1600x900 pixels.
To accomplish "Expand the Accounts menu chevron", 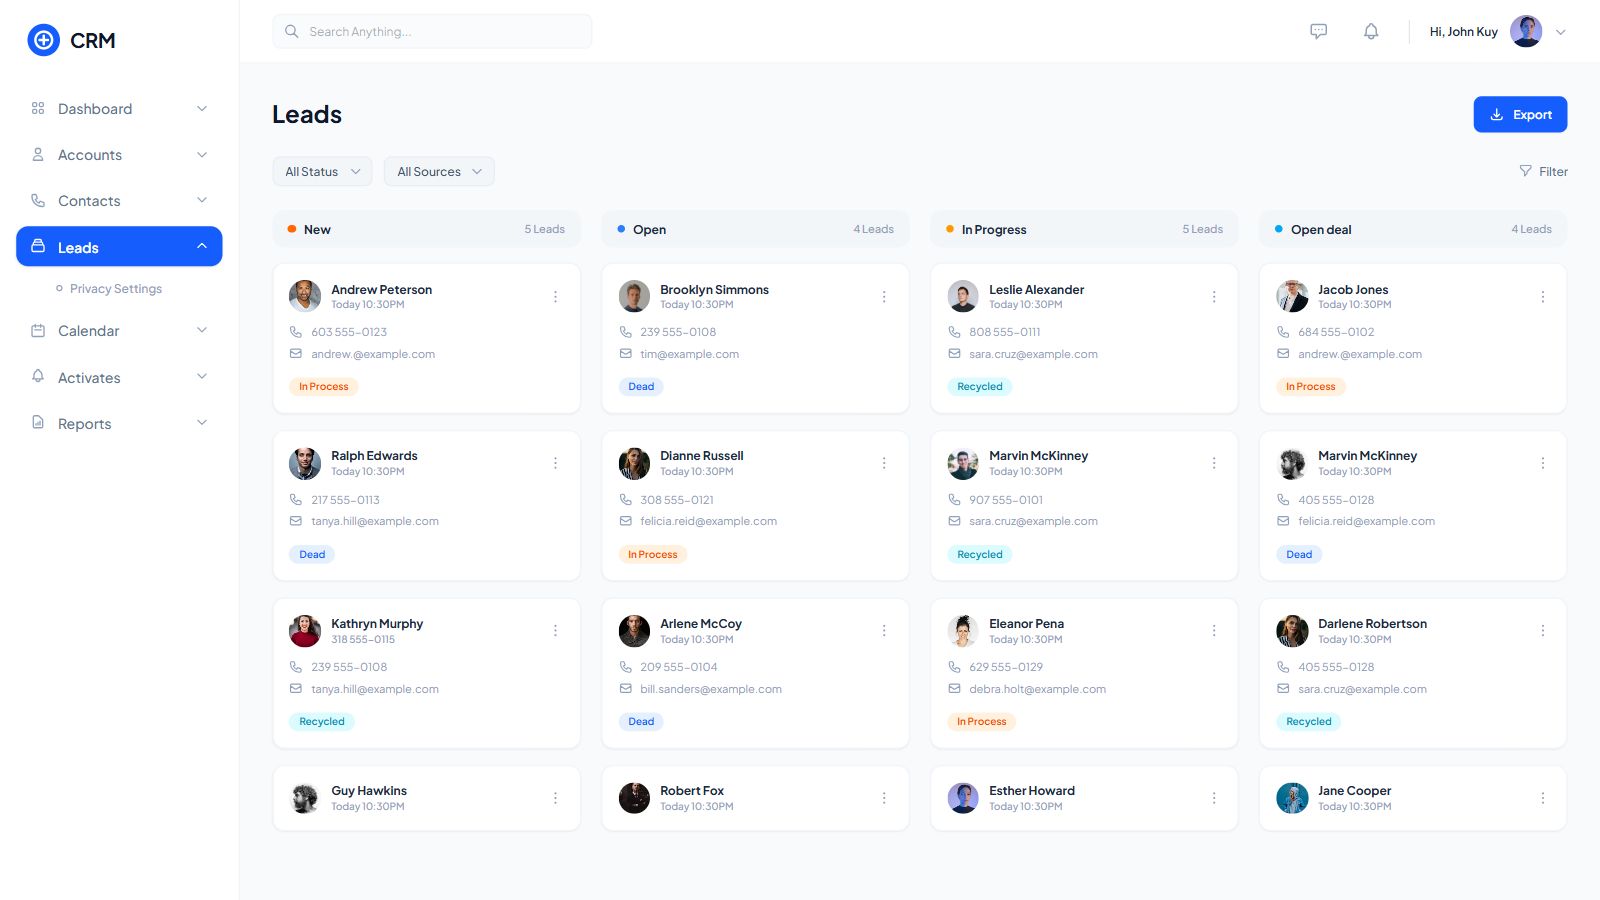I will pyautogui.click(x=202, y=155).
